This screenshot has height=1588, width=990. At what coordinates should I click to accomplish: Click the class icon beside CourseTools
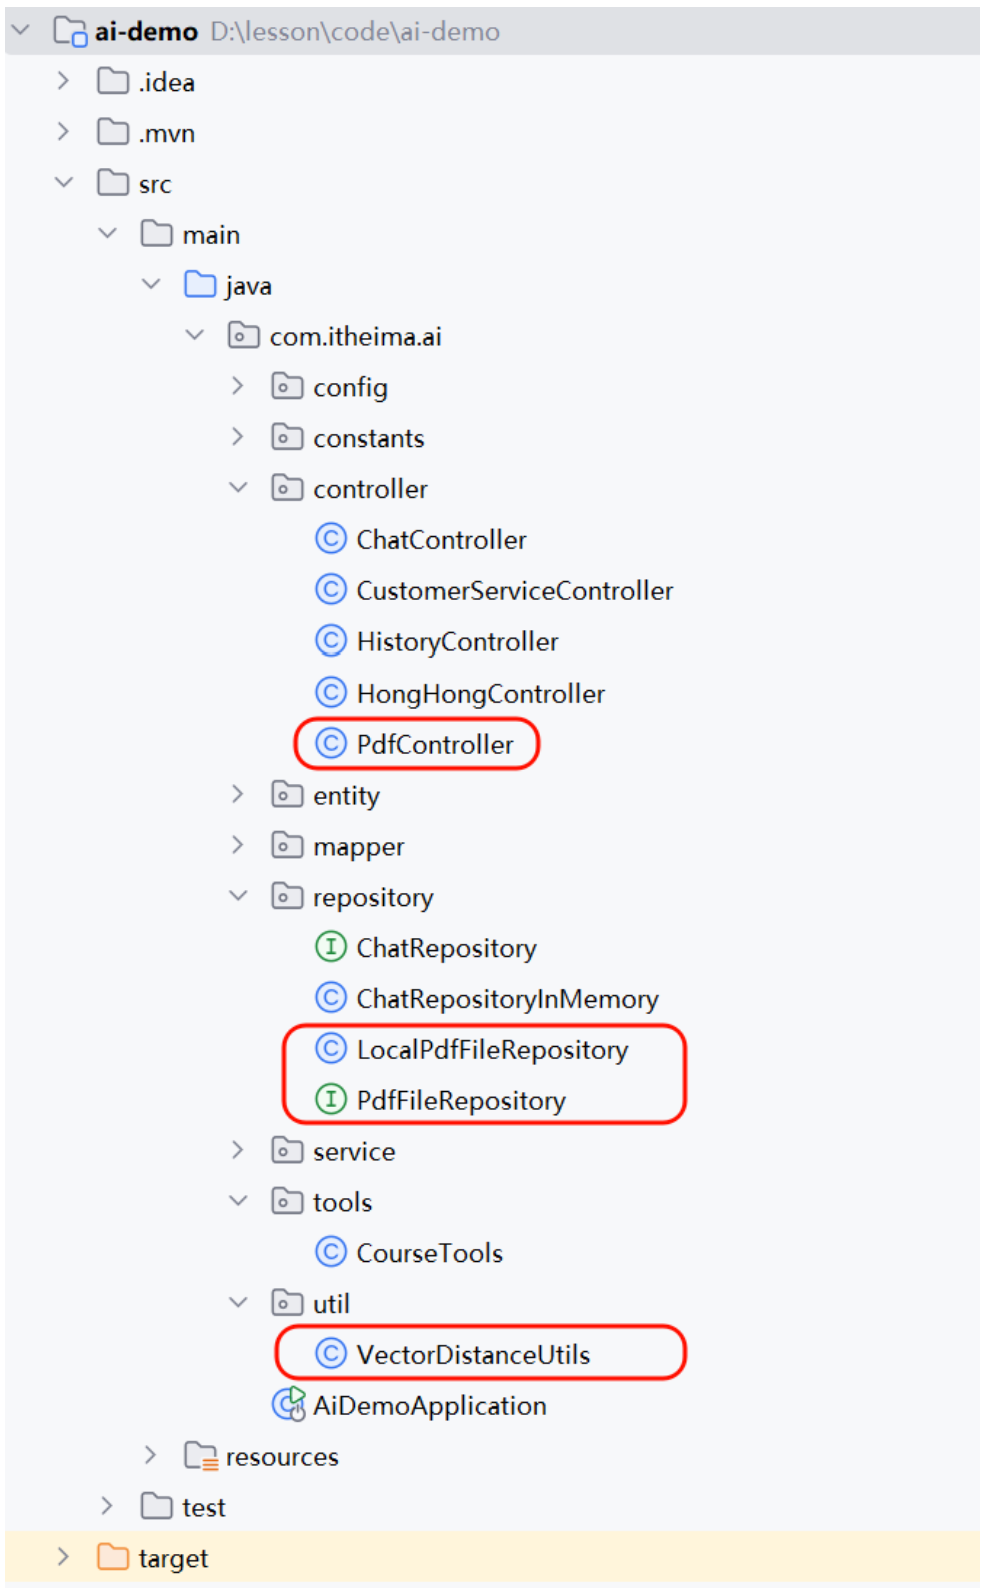[x=330, y=1251]
